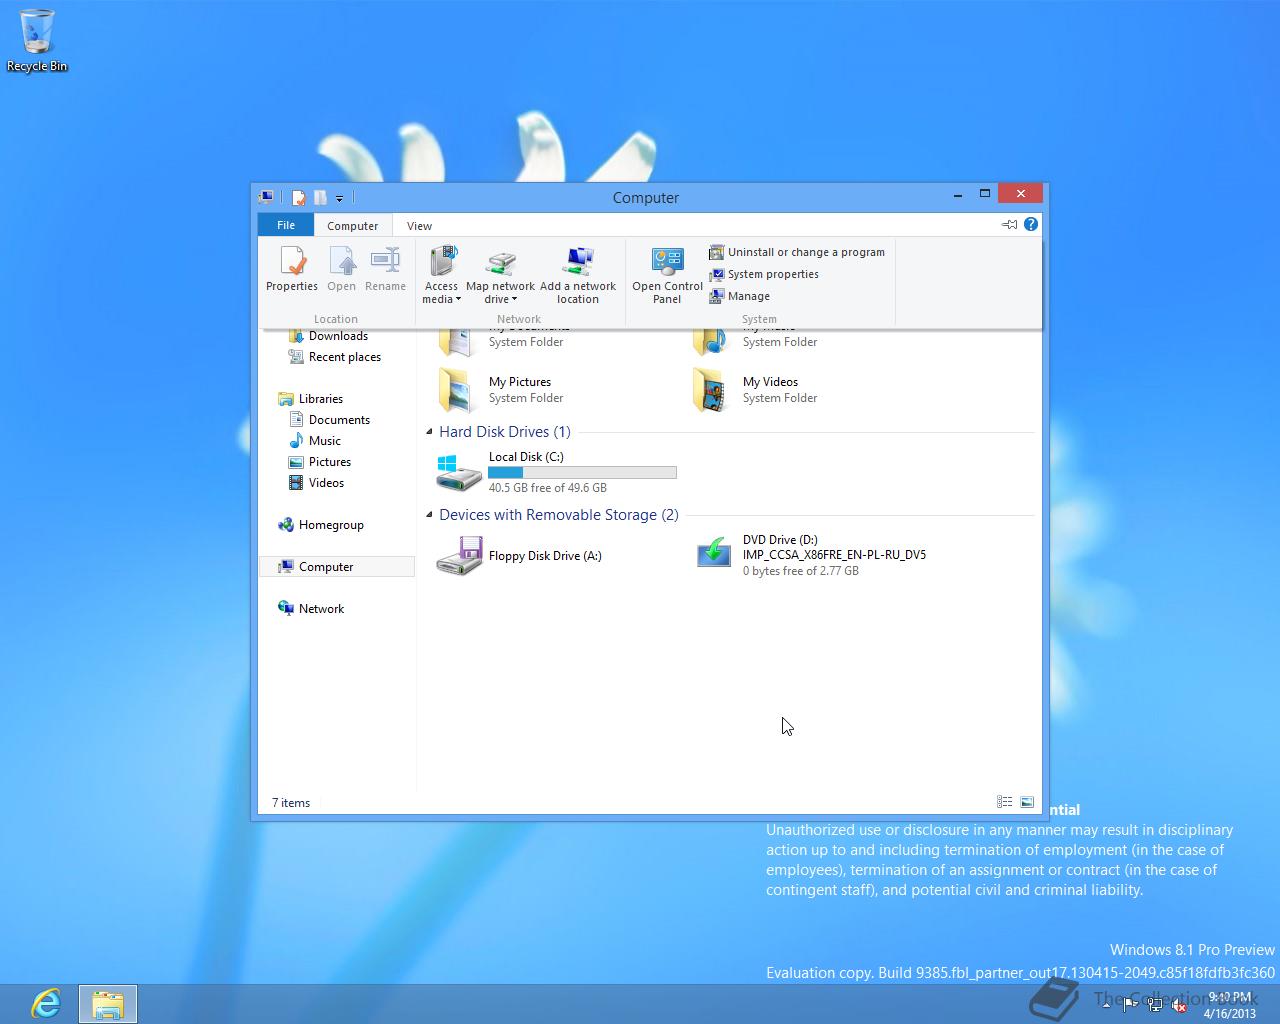The width and height of the screenshot is (1280, 1024).
Task: Select the Recycle Bin desktop icon
Action: [37, 41]
